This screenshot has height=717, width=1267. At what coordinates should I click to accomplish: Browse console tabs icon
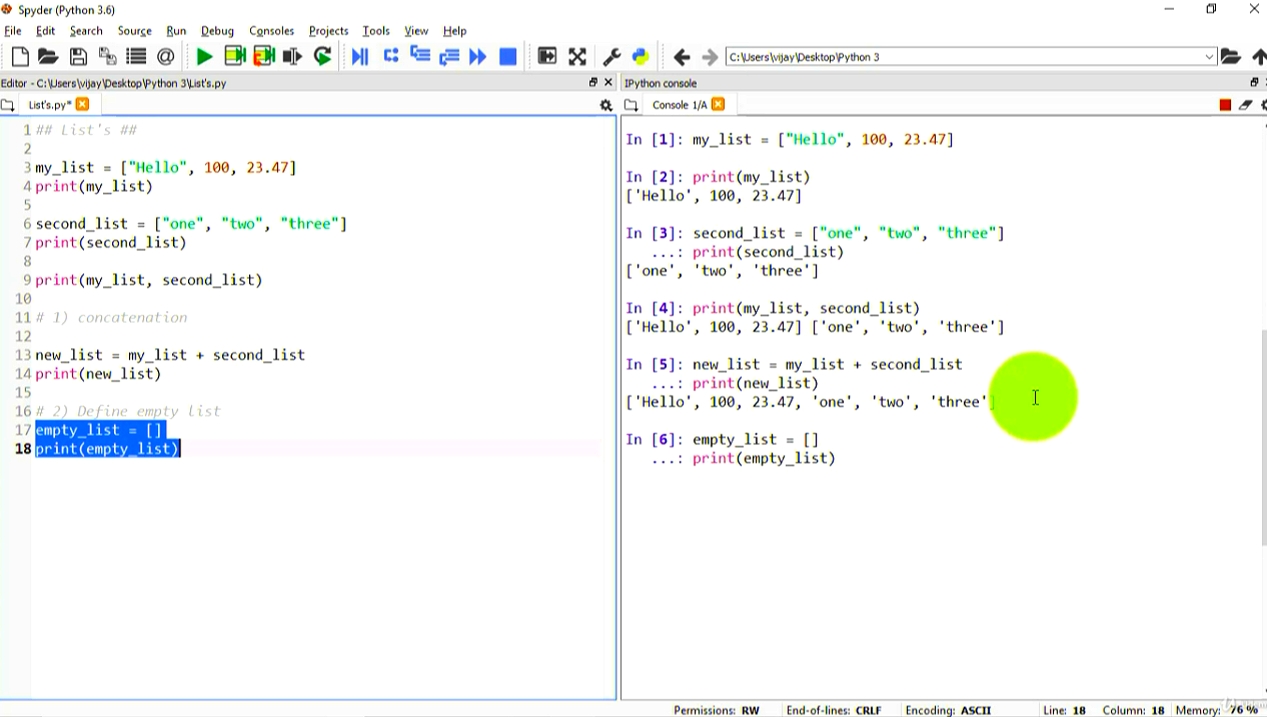pyautogui.click(x=631, y=105)
